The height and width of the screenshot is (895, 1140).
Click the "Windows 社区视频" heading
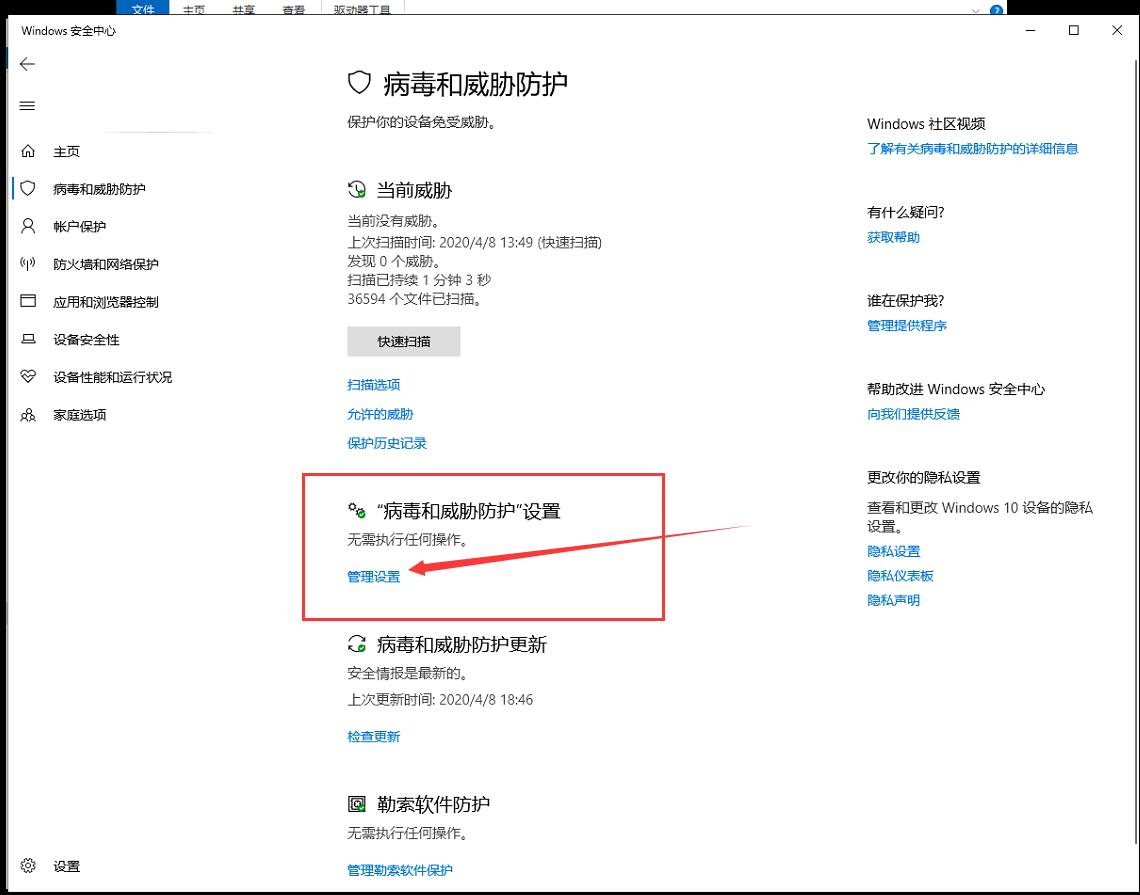pyautogui.click(x=926, y=124)
